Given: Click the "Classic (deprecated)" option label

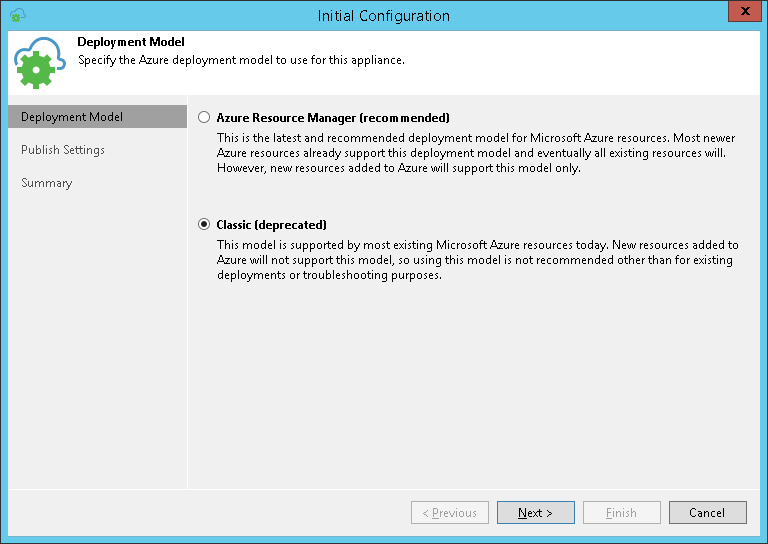Looking at the screenshot, I should (271, 225).
